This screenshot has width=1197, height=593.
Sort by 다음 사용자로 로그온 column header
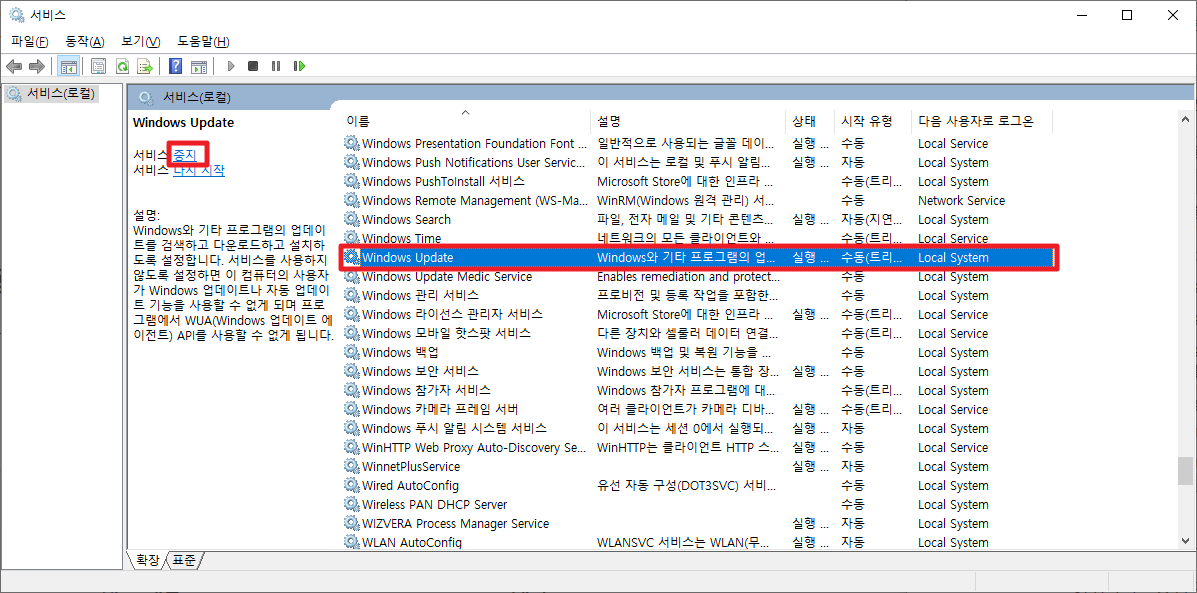click(982, 121)
